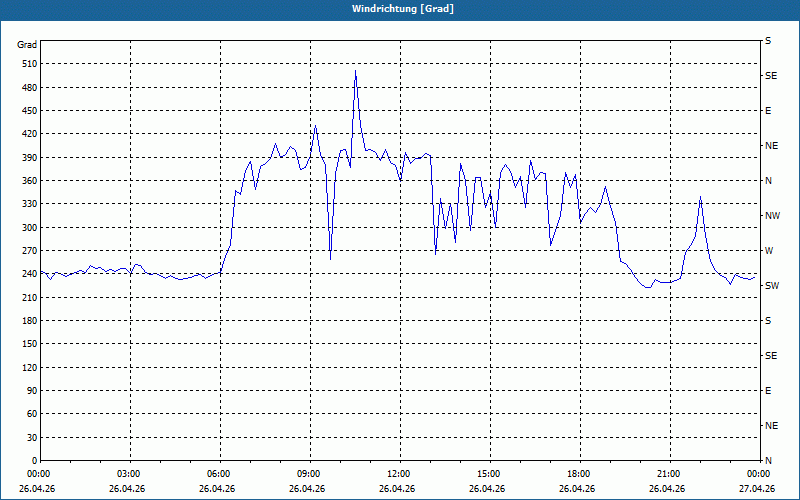800x500 pixels.
Task: Select the 240 degree axis label
Action: [31, 274]
